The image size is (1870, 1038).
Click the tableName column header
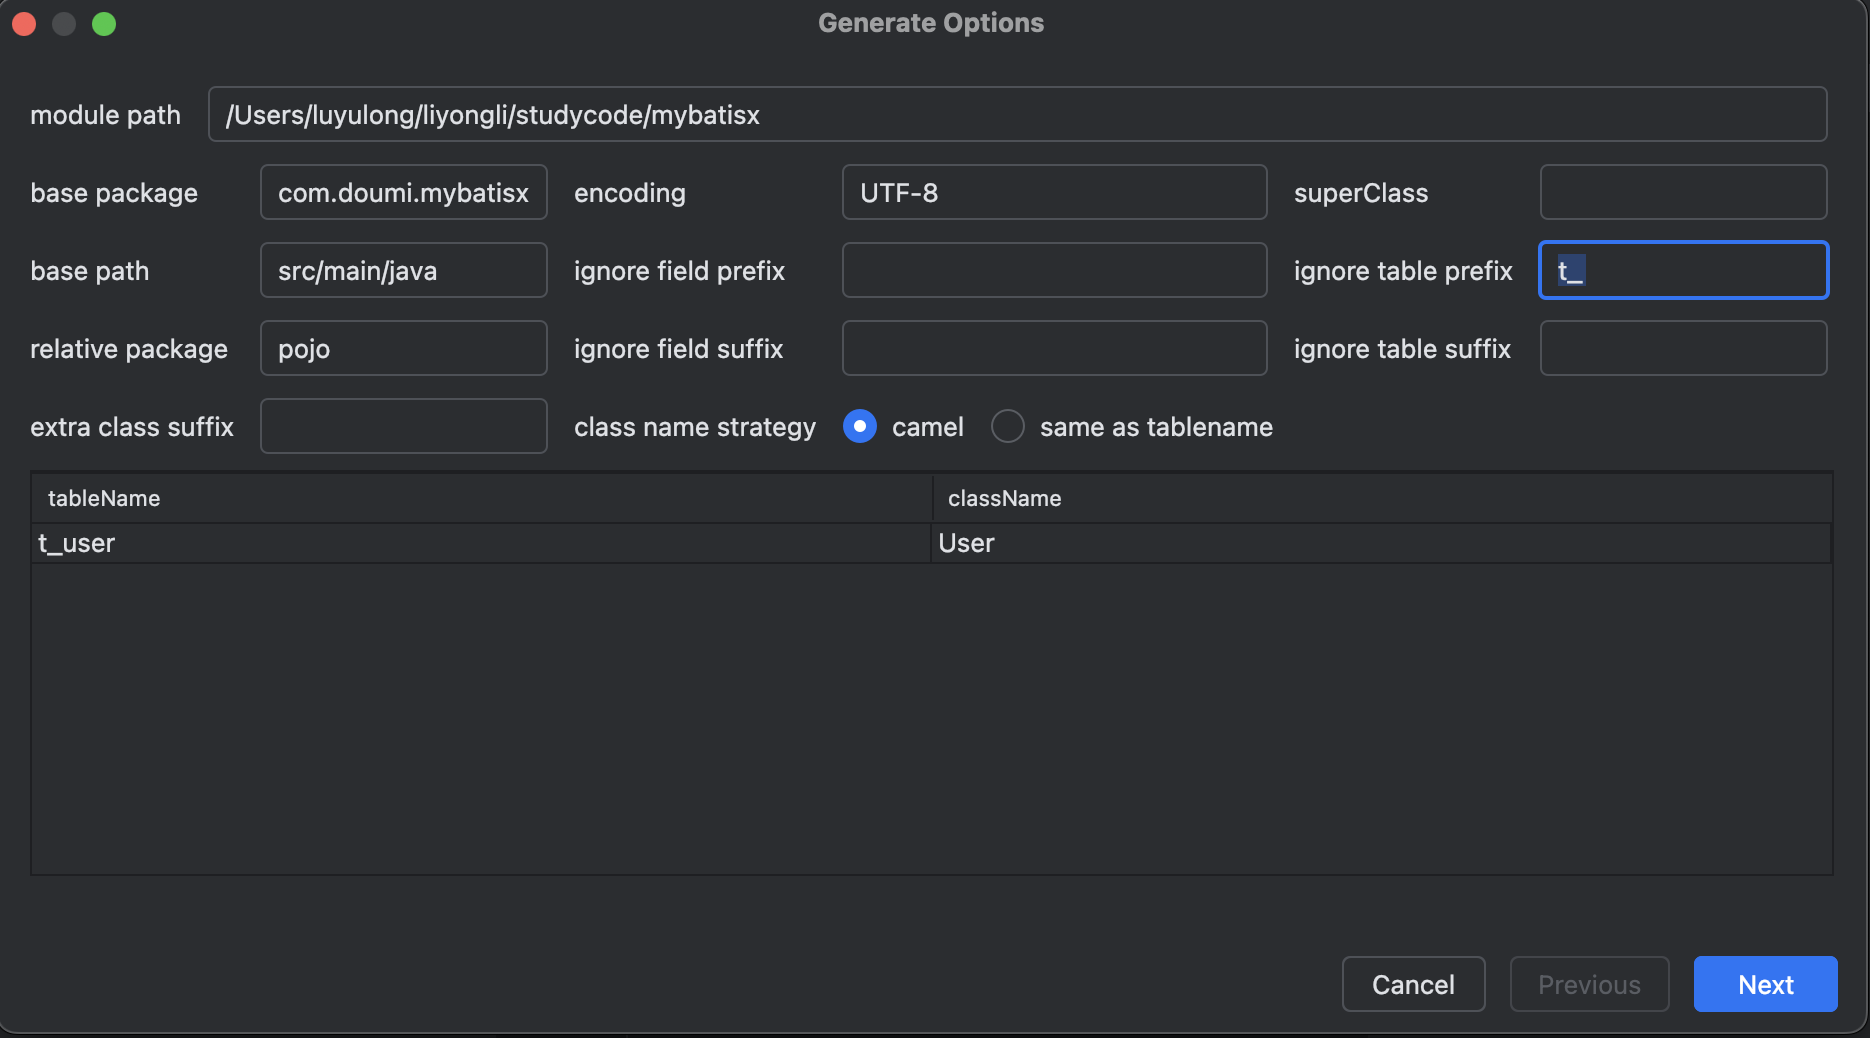click(x=481, y=498)
